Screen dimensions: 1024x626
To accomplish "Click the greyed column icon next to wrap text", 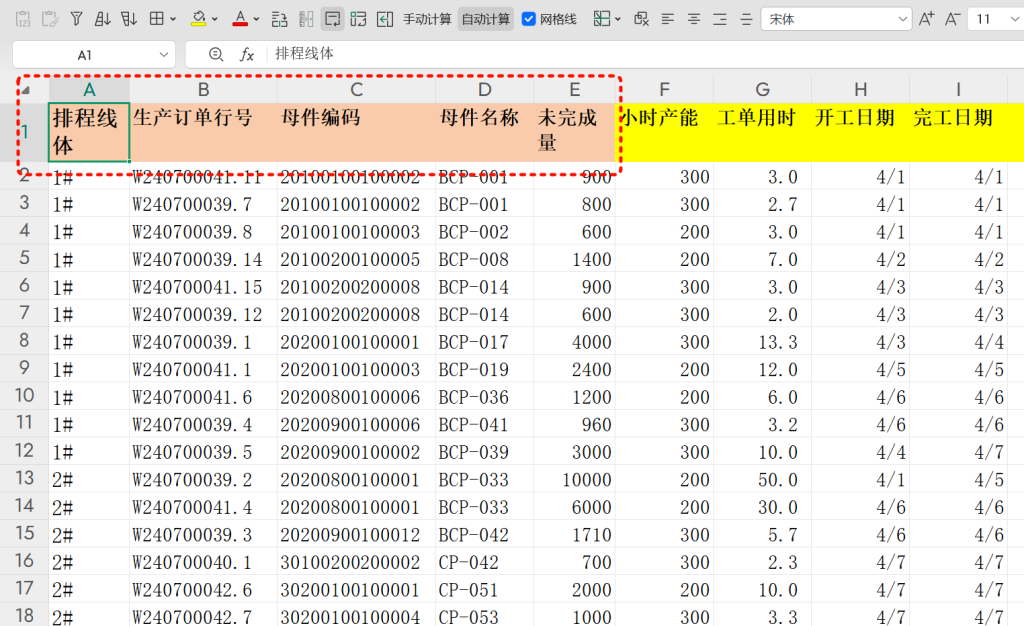I will click(x=306, y=19).
